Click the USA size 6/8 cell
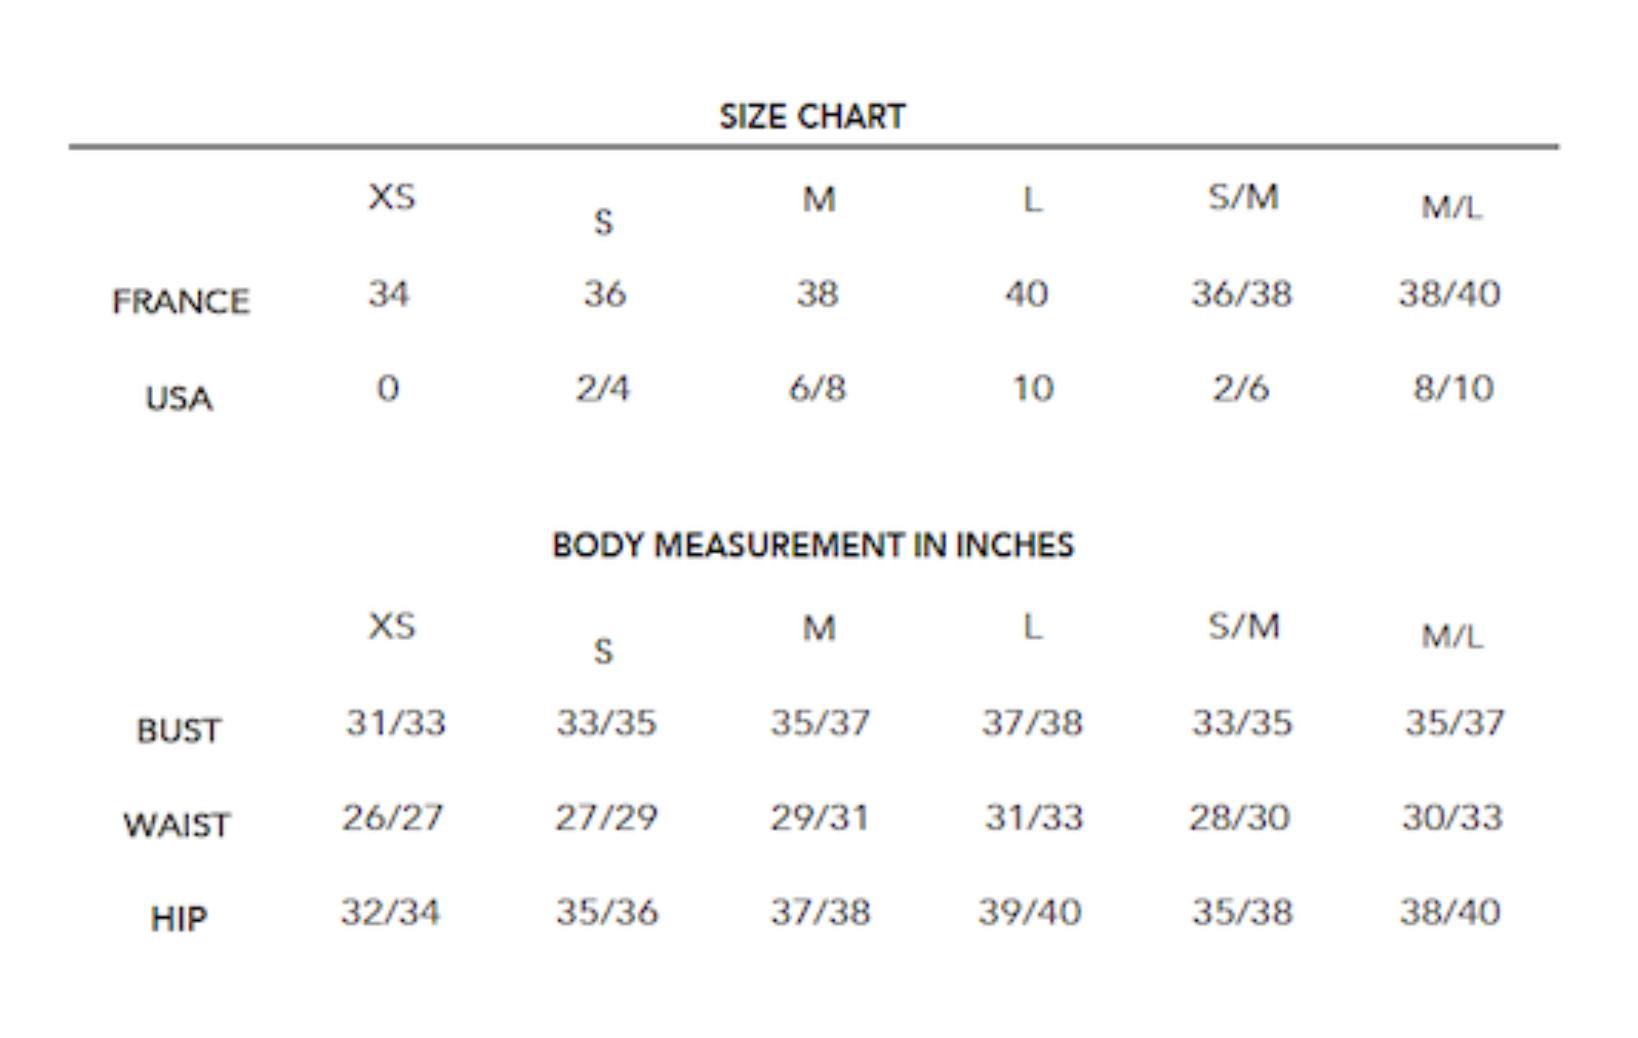The image size is (1638, 1038). [817, 388]
